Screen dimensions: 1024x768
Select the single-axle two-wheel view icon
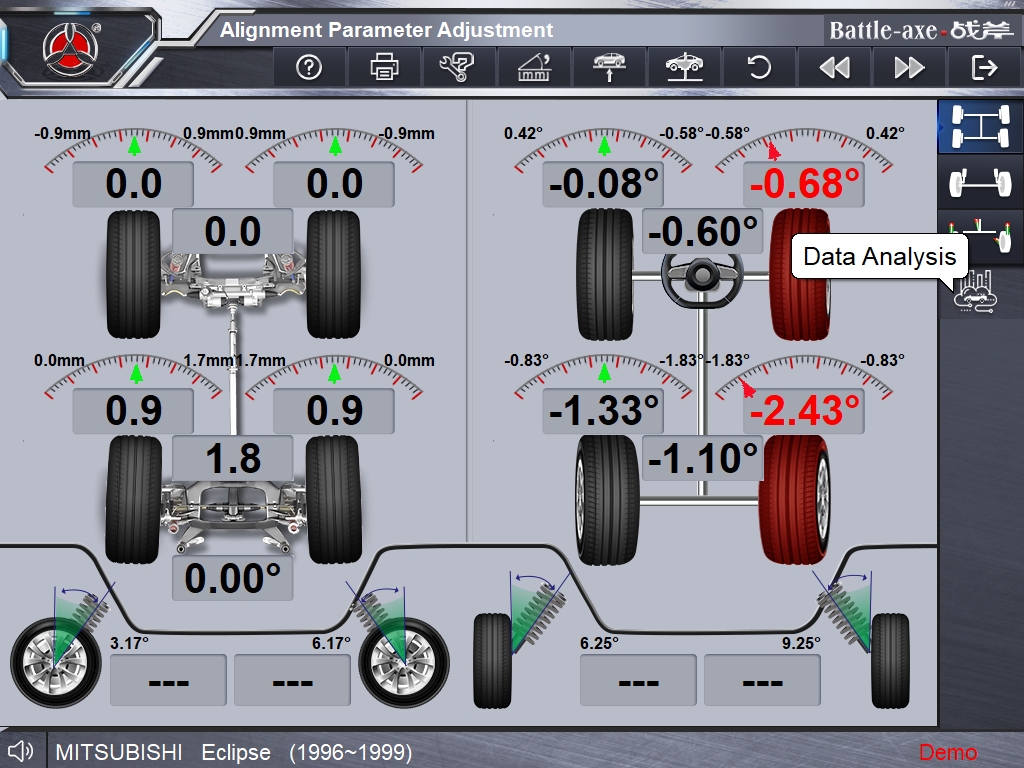click(981, 182)
